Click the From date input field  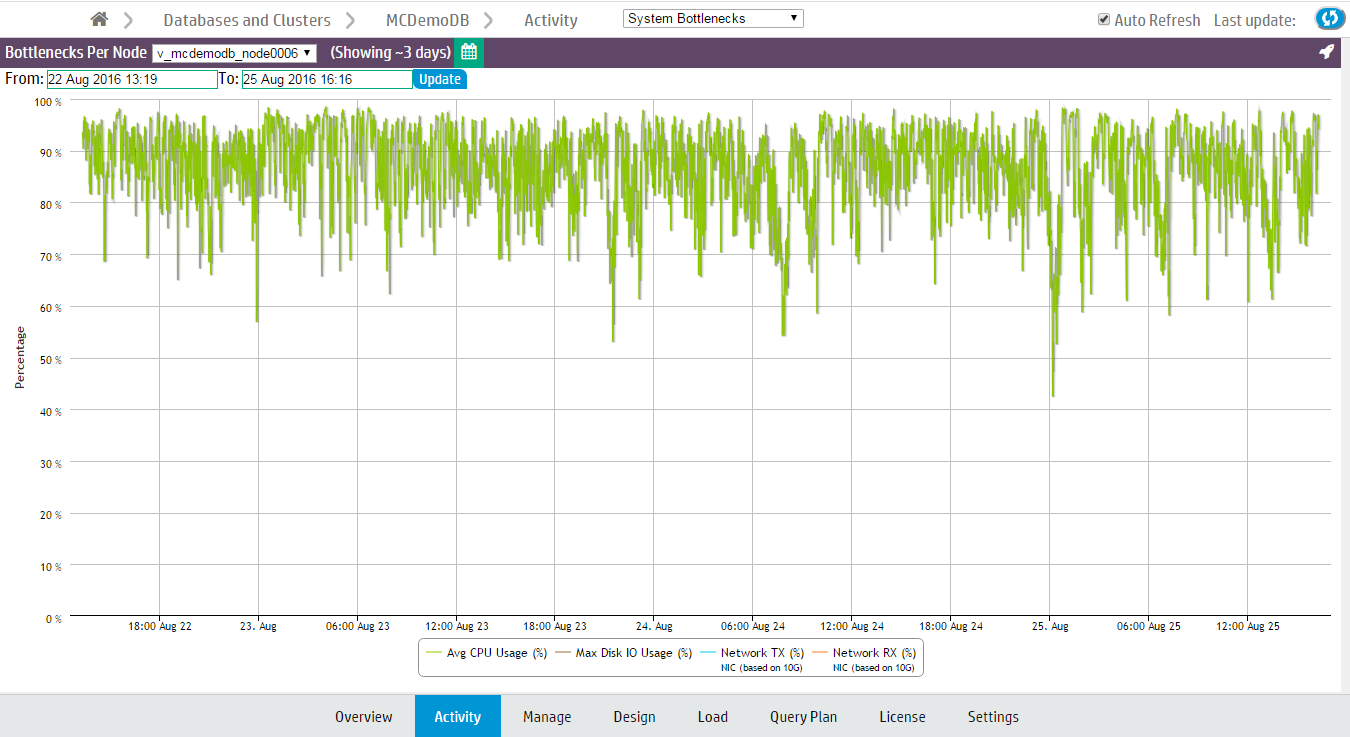pyautogui.click(x=131, y=79)
